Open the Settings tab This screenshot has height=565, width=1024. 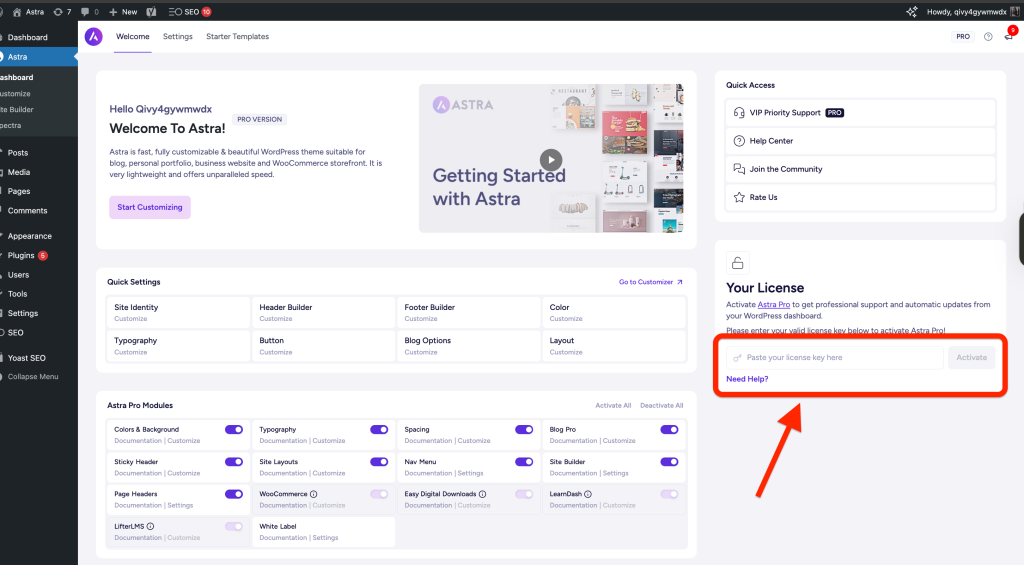(177, 37)
